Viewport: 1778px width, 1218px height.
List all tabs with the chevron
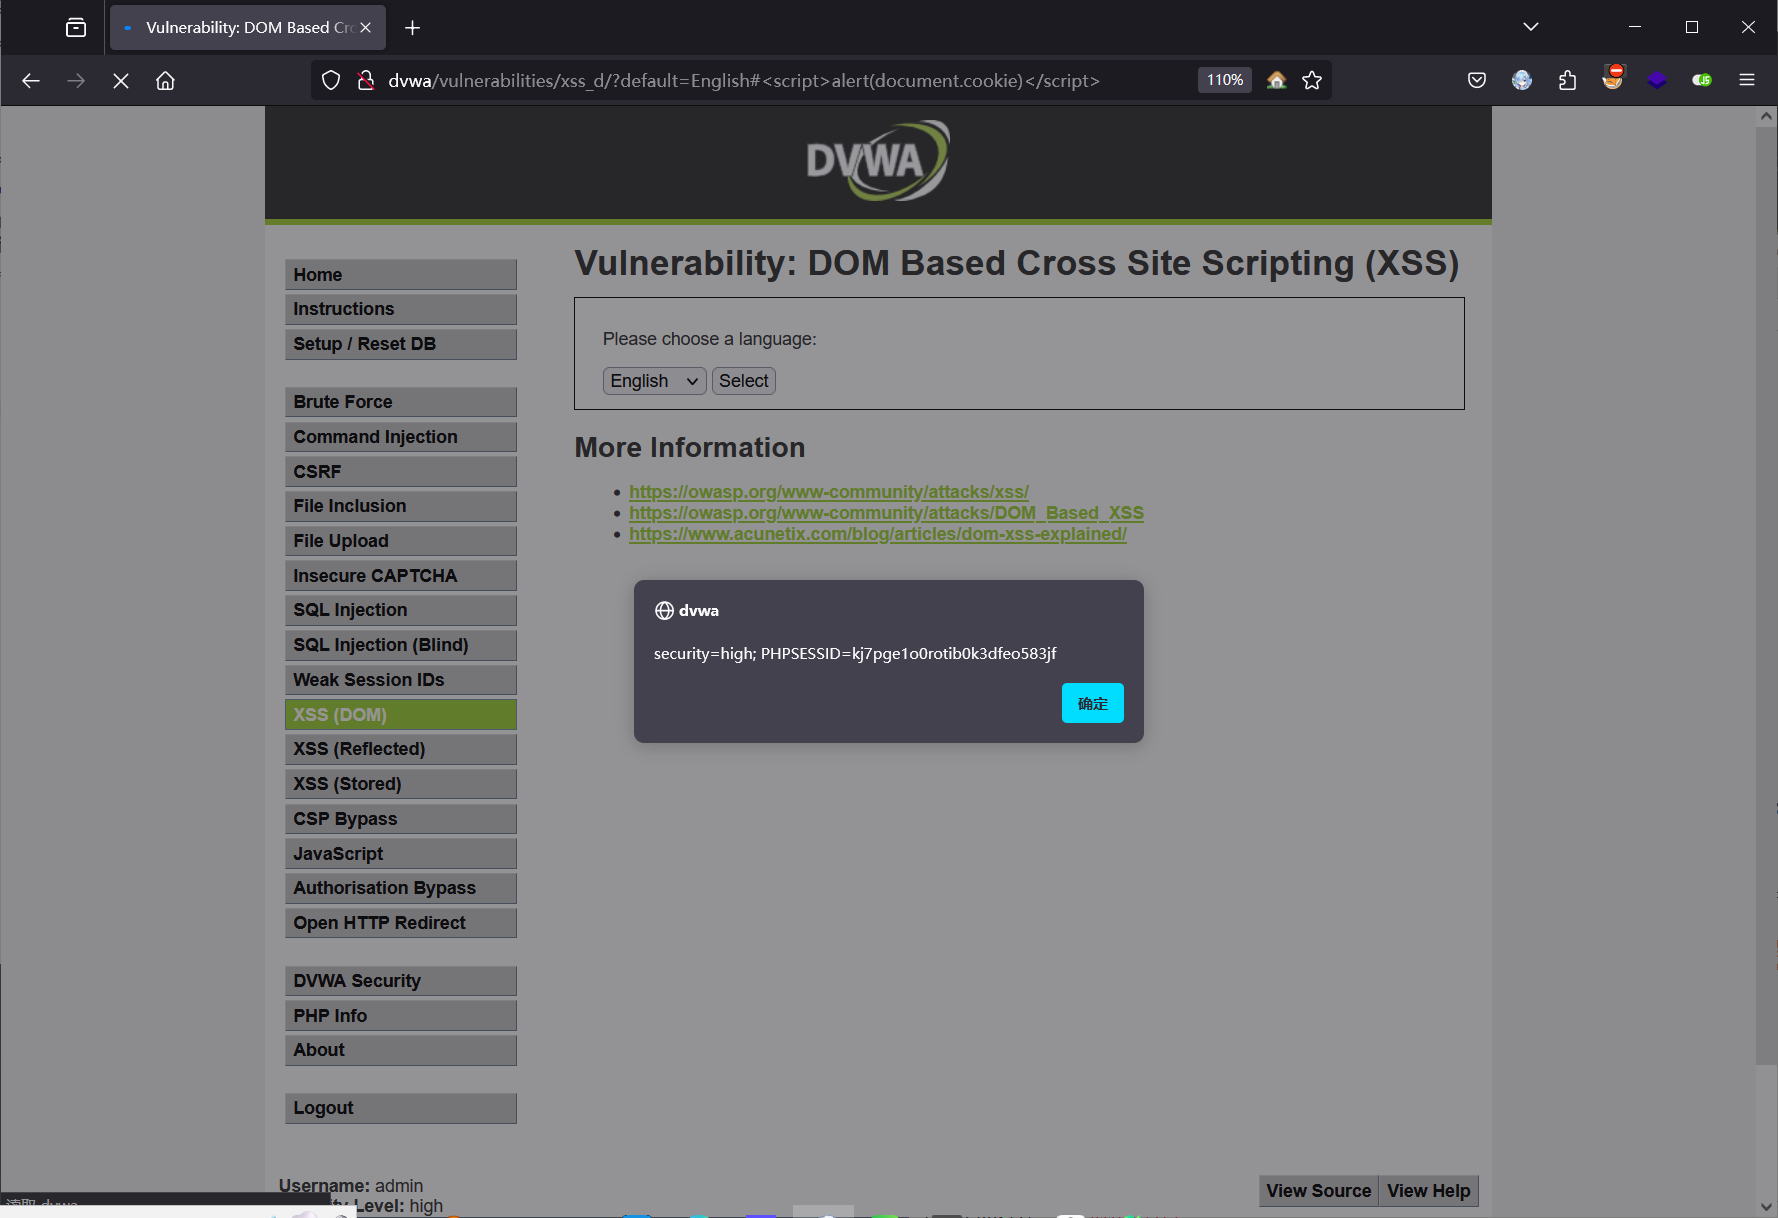1530,27
